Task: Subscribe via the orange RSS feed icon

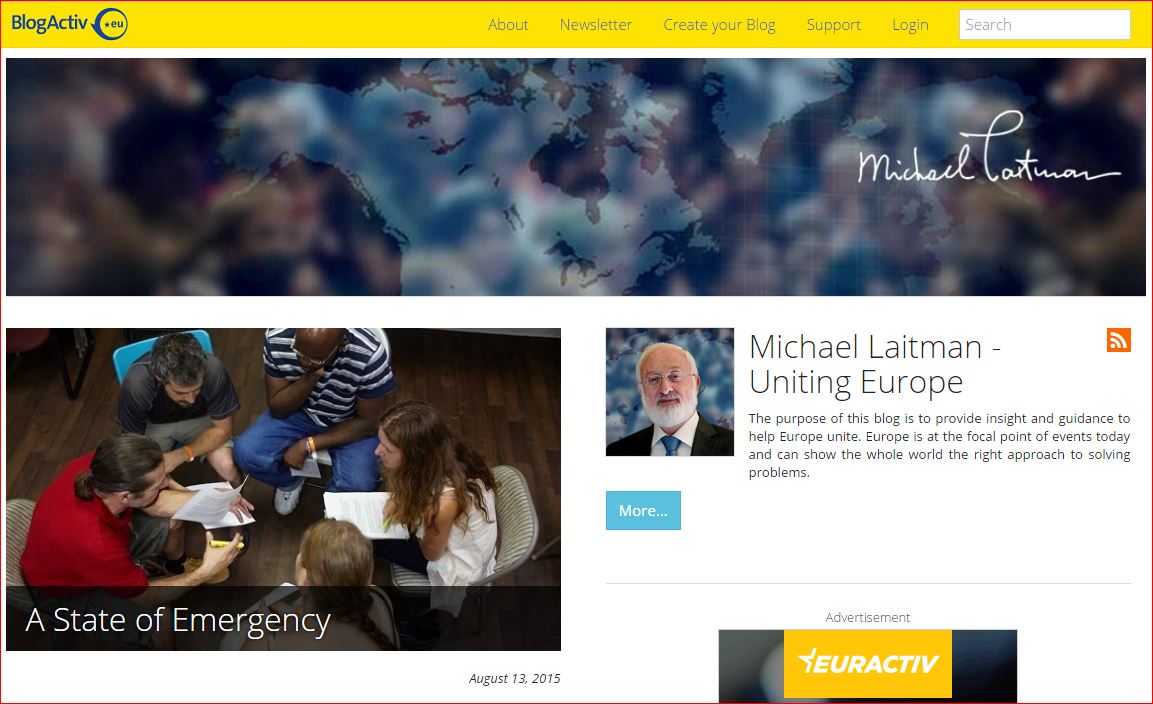Action: click(x=1118, y=340)
